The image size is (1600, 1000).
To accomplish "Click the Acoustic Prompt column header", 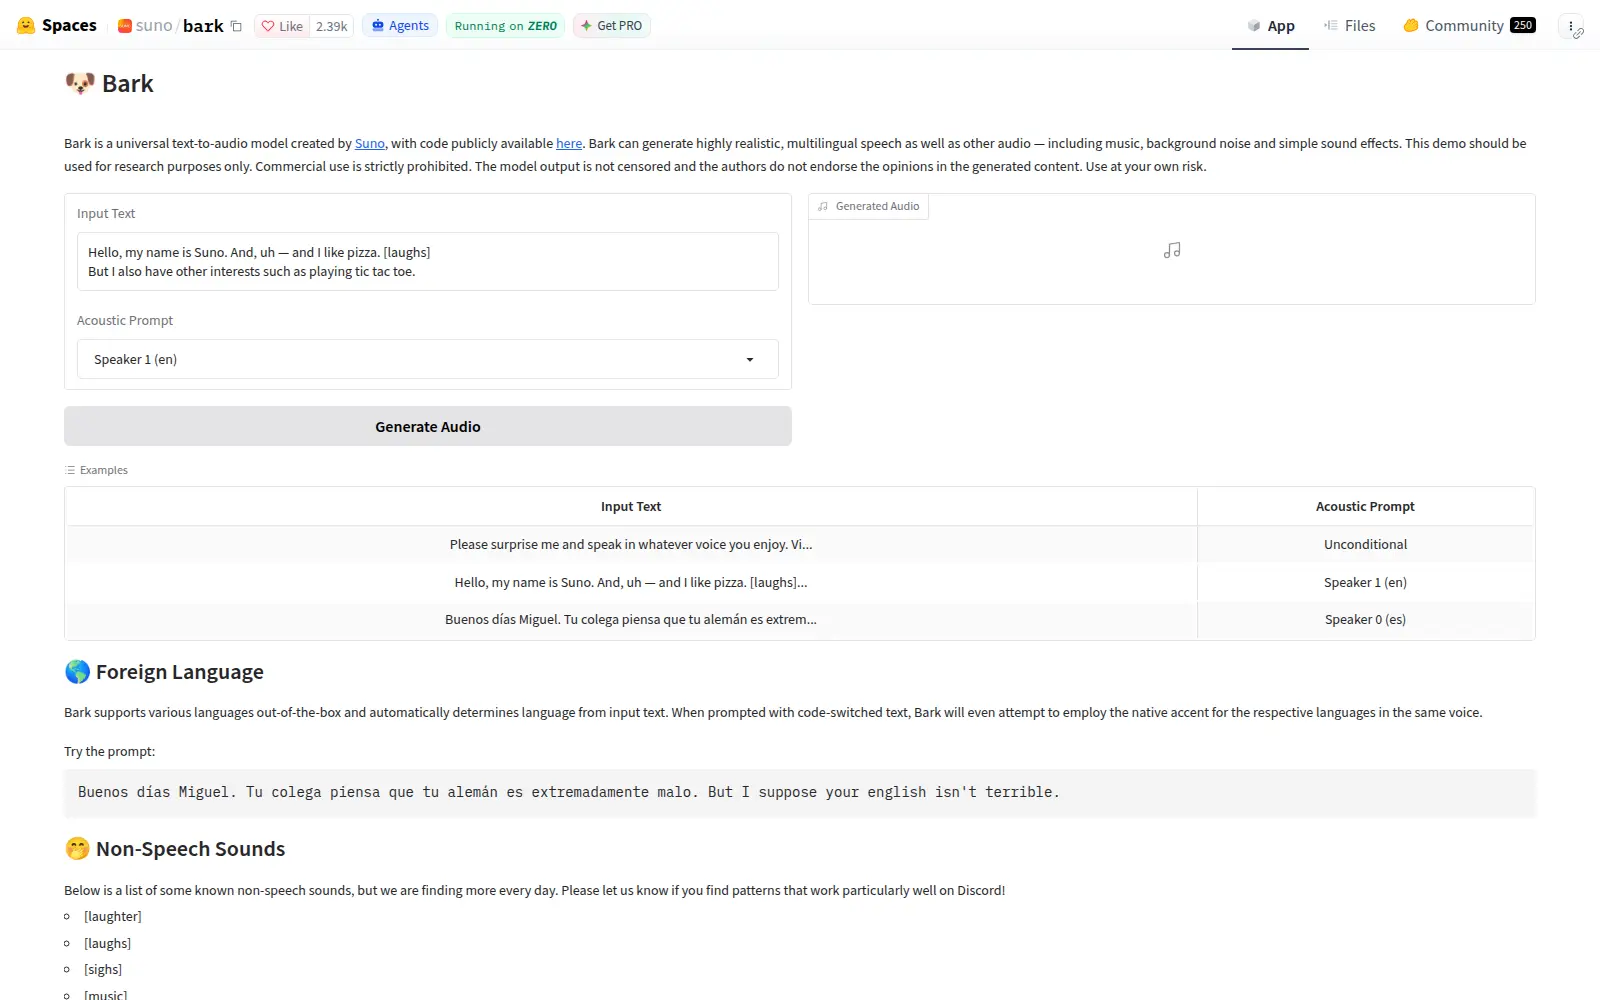I will click(x=1365, y=507).
